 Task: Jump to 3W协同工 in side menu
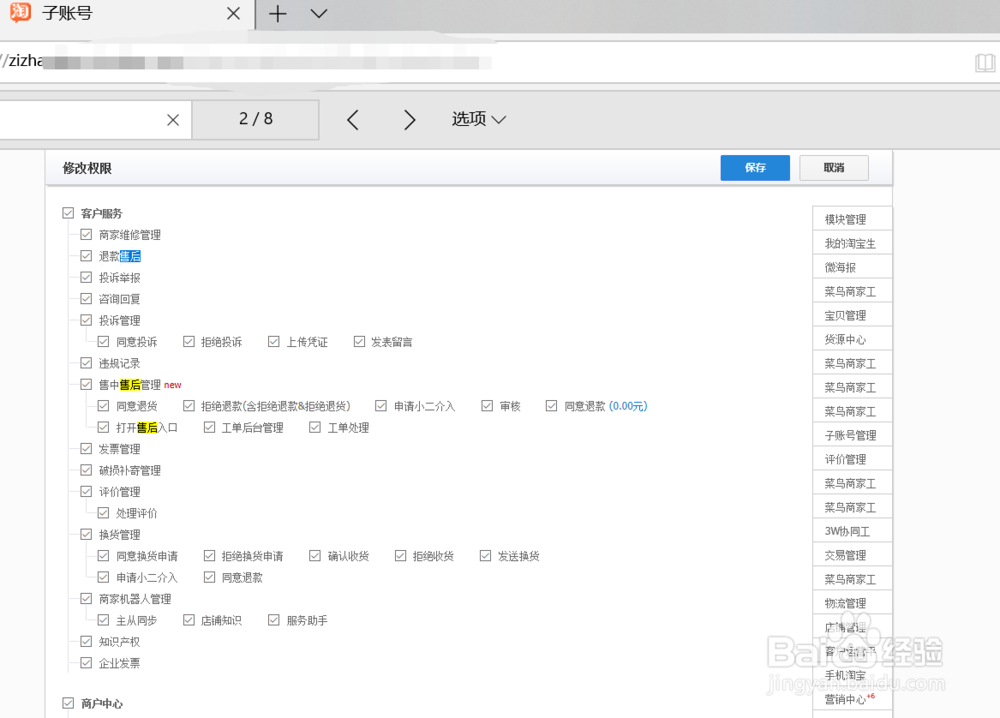[x=852, y=531]
